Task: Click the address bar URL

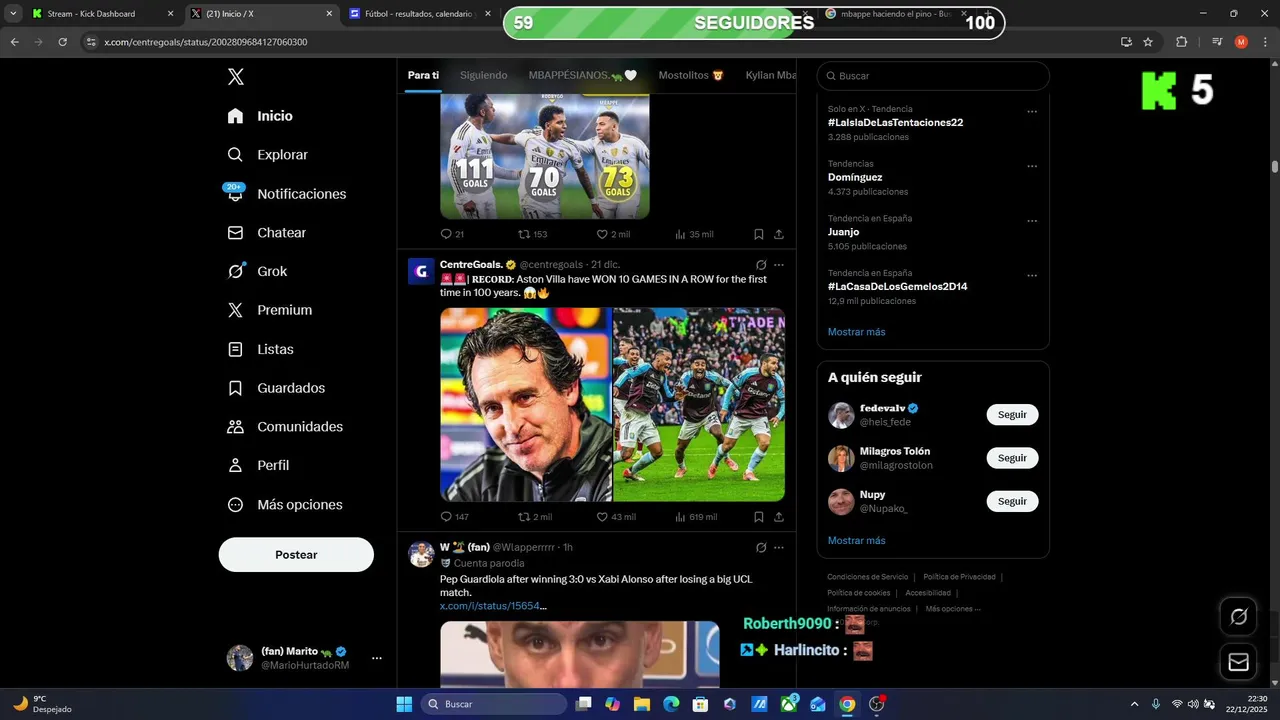Action: (x=205, y=42)
